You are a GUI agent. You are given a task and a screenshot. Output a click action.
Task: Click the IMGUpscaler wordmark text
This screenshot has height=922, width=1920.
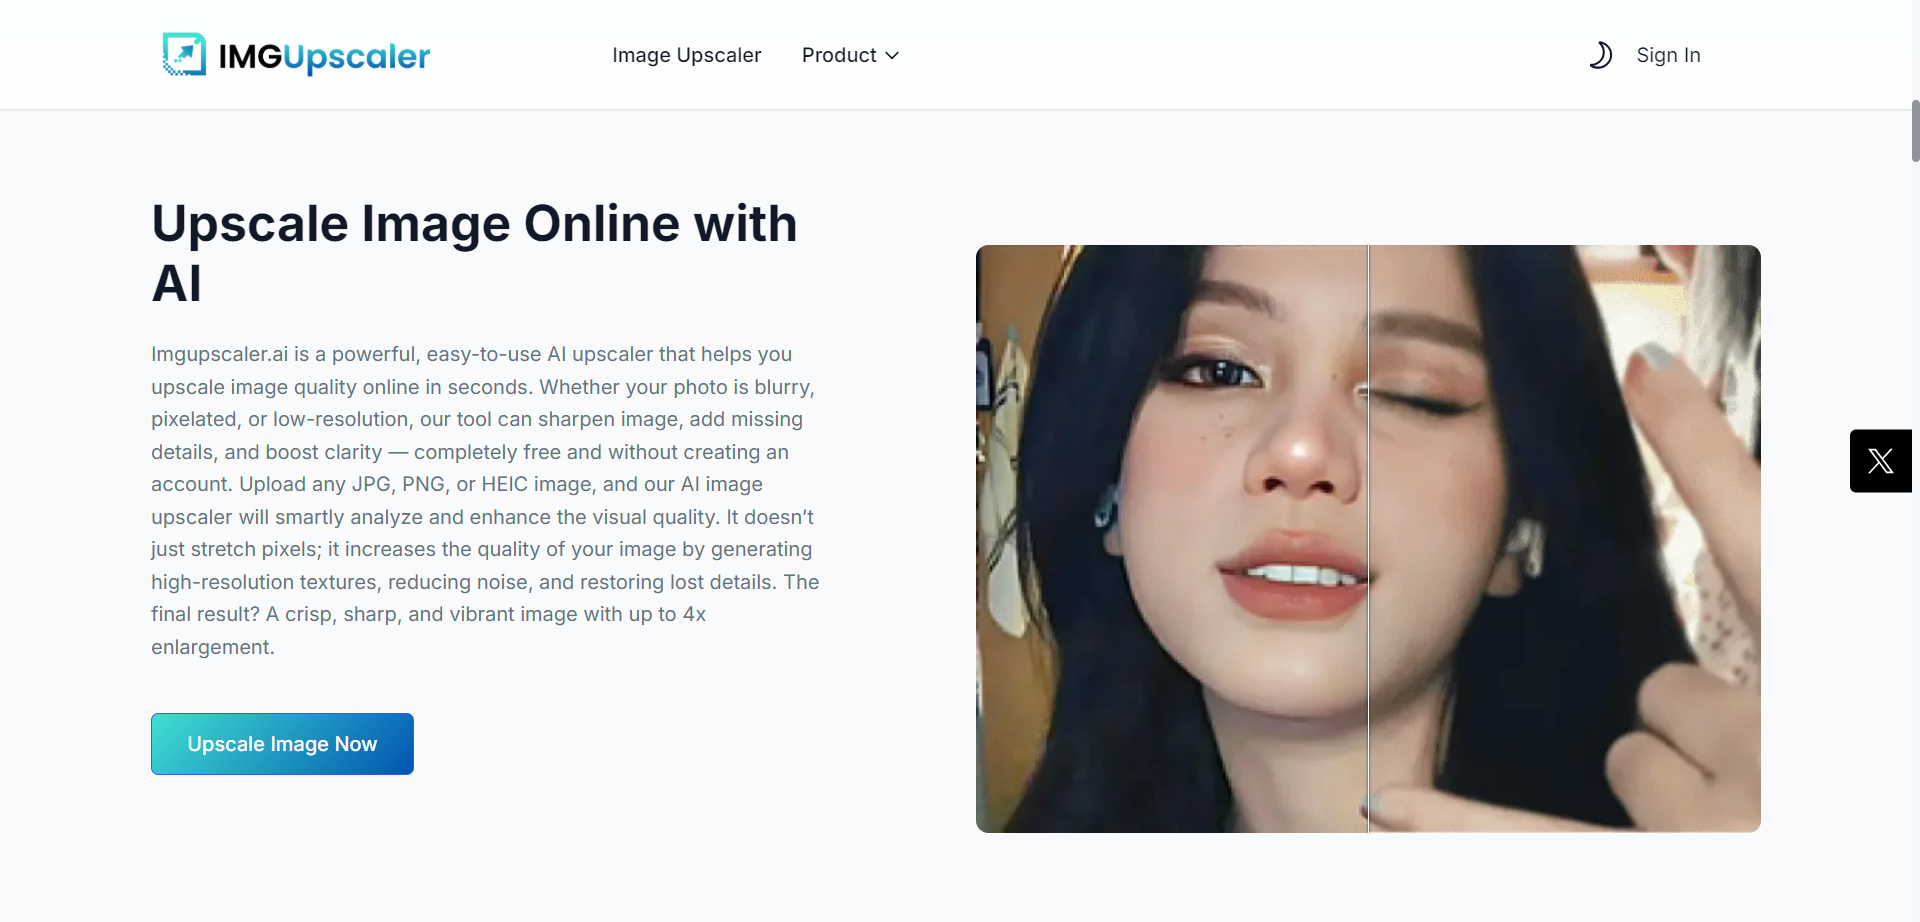click(324, 56)
